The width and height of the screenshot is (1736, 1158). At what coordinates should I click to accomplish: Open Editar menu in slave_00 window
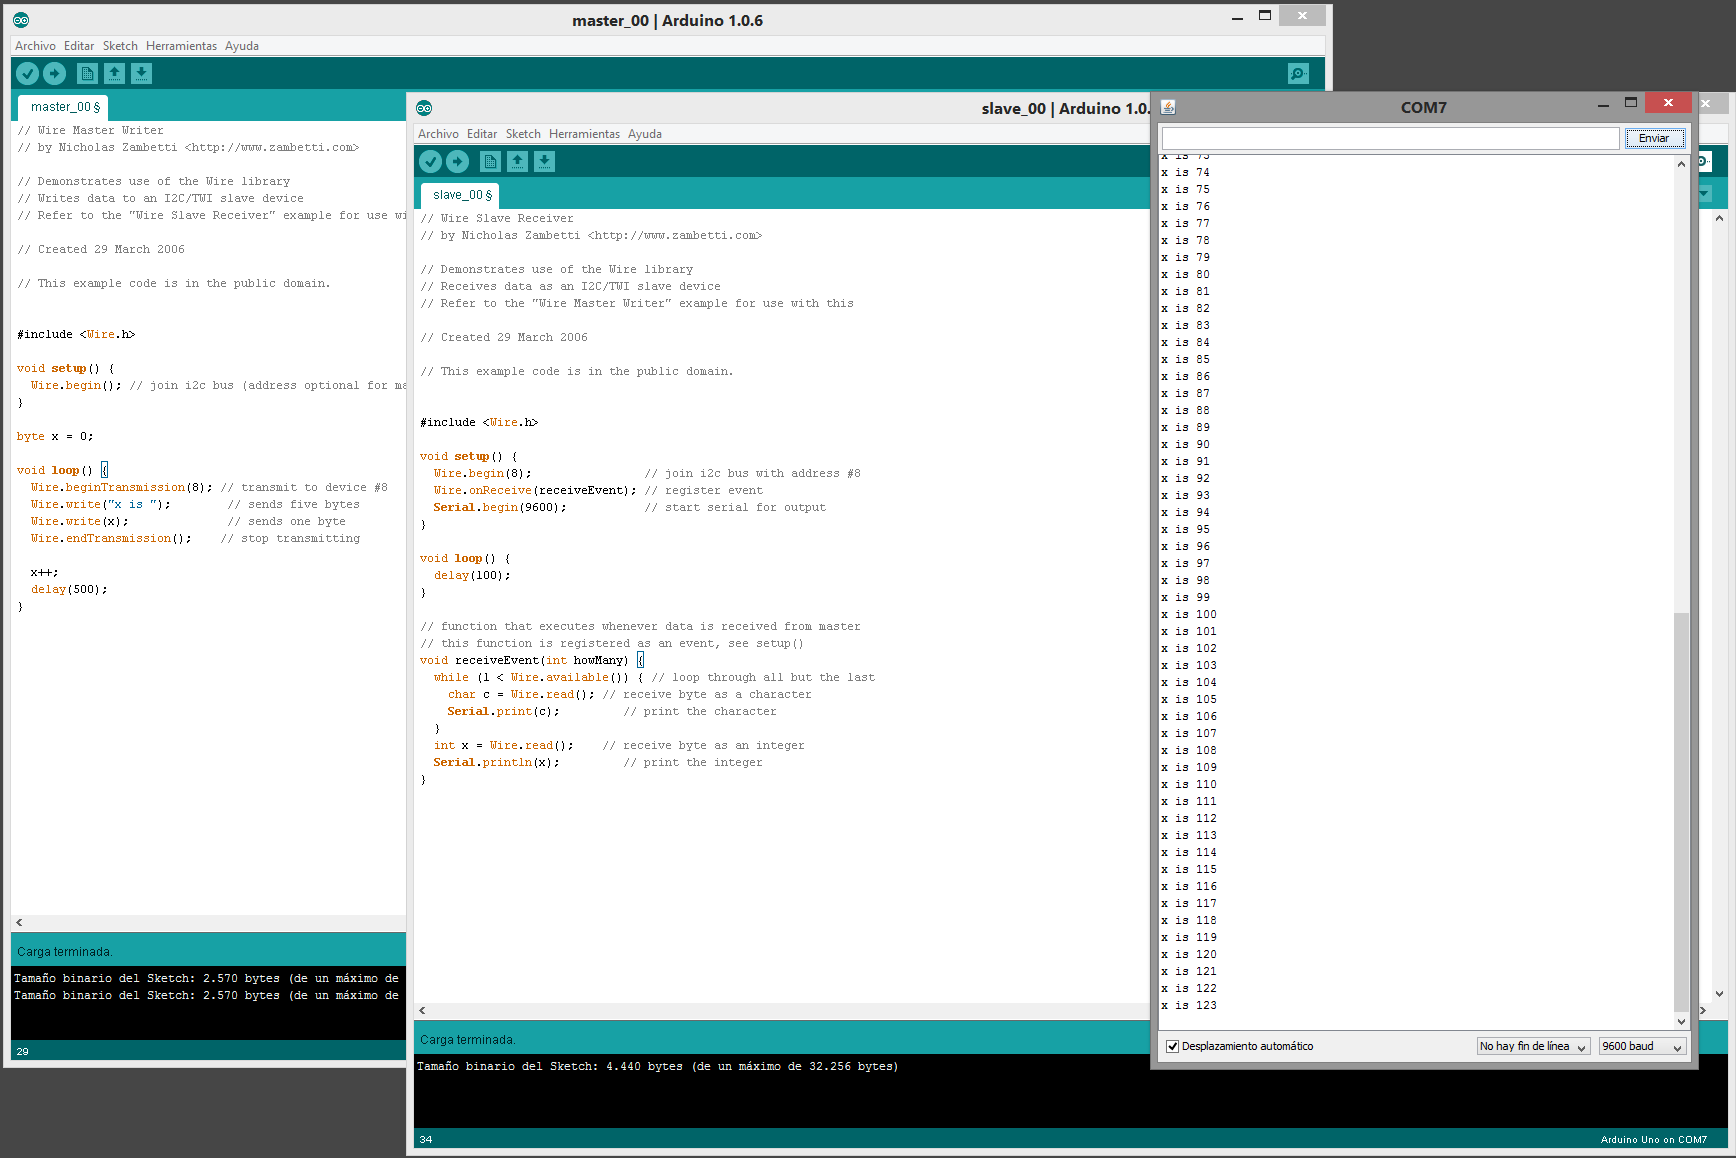(x=482, y=134)
